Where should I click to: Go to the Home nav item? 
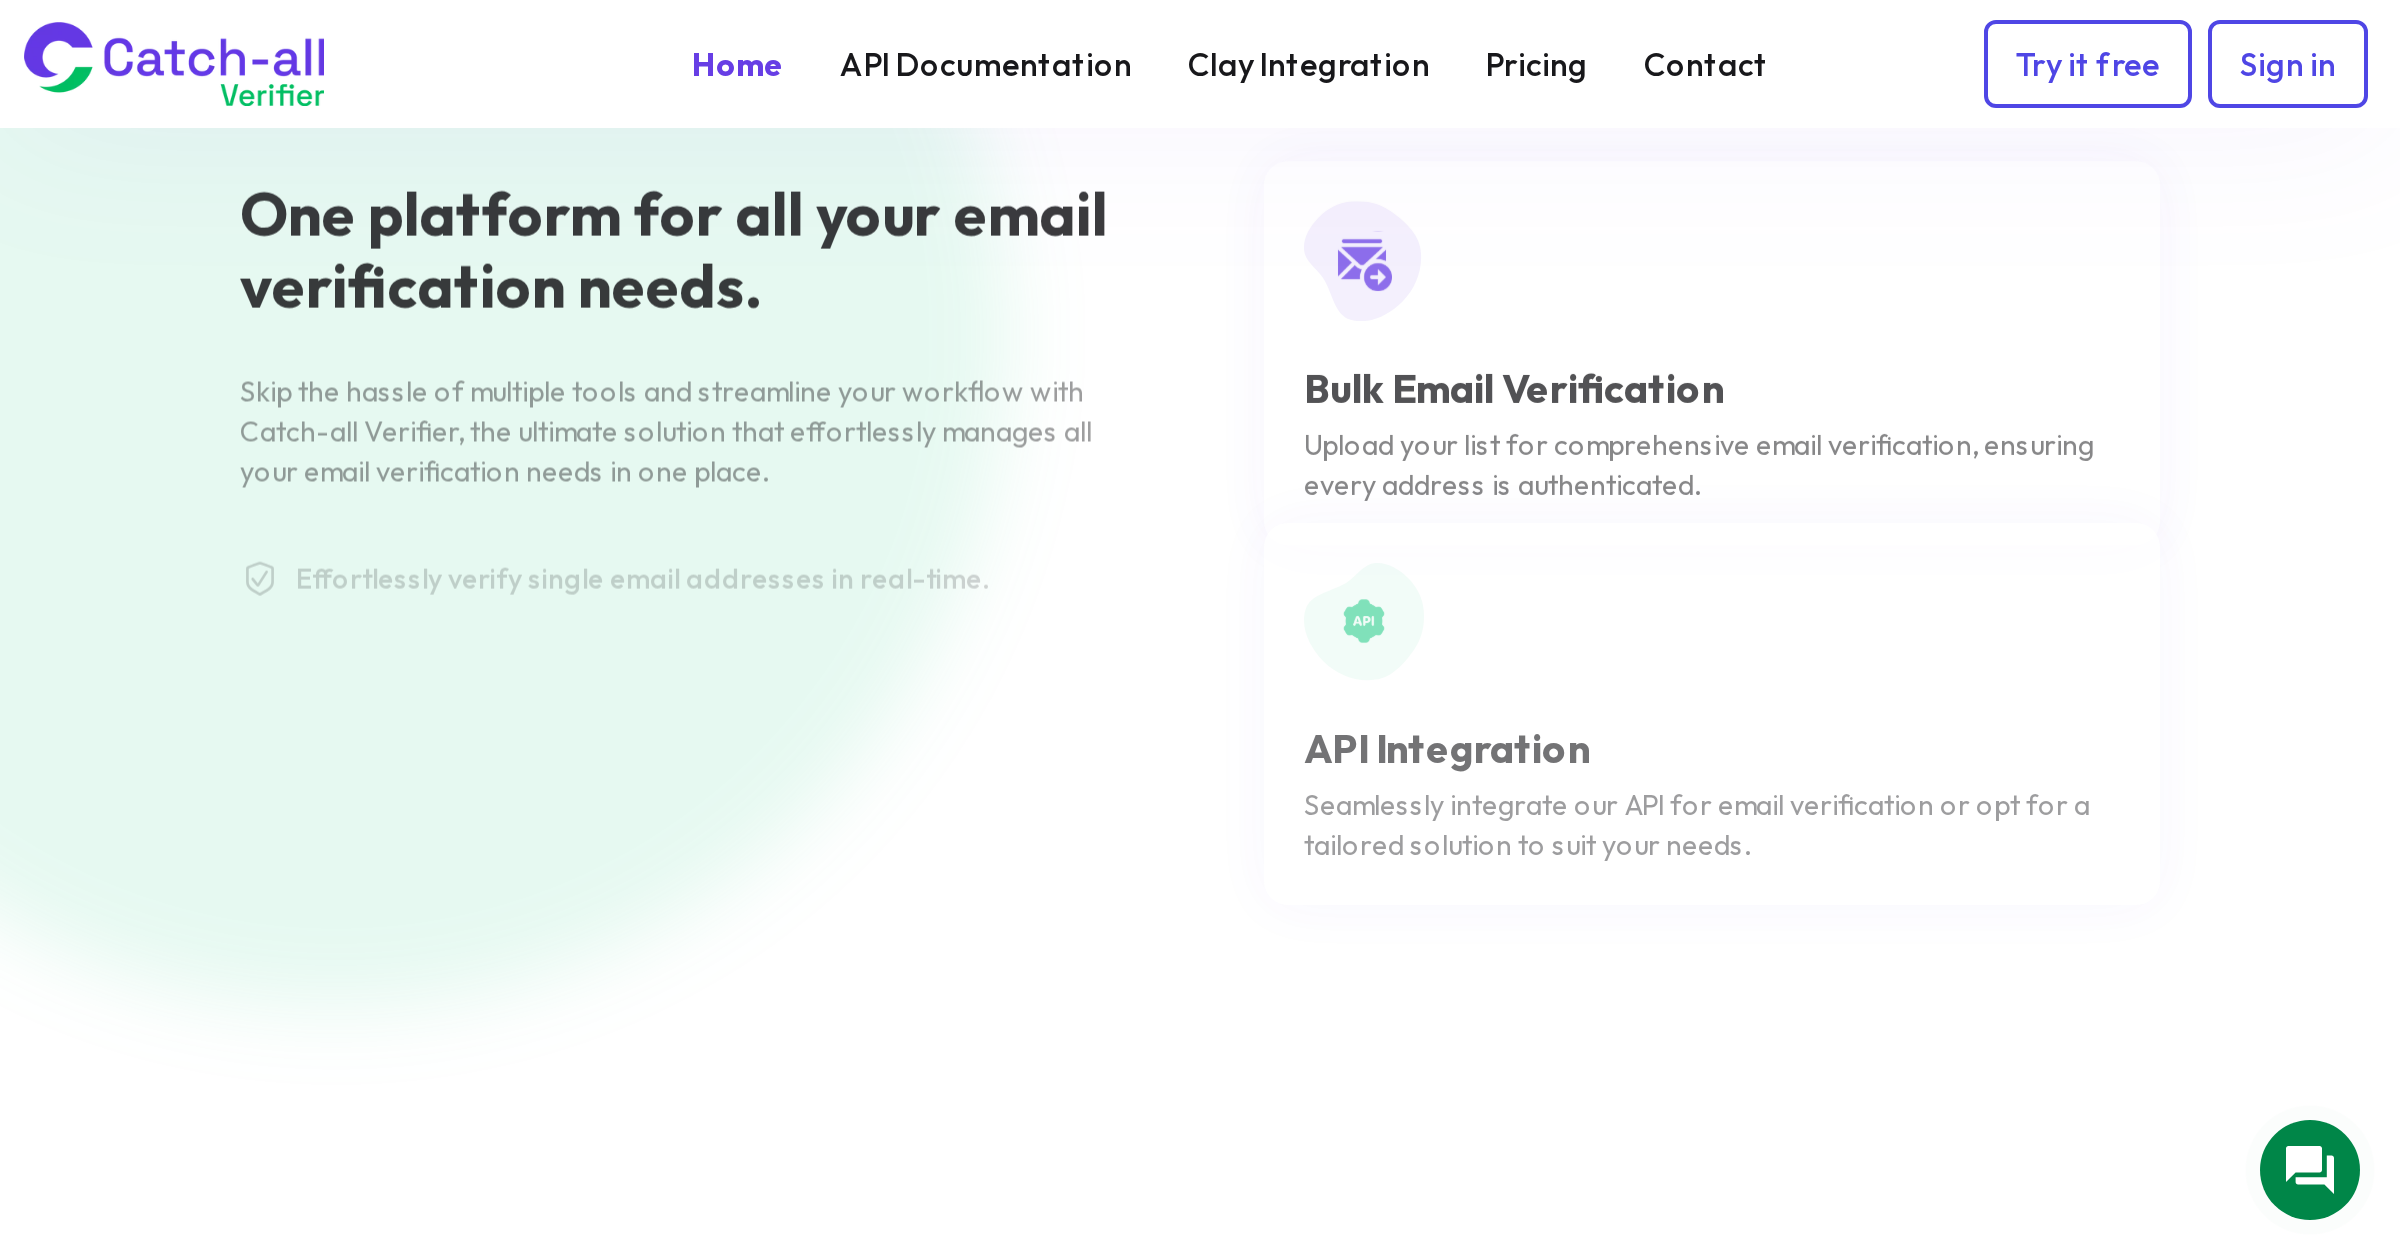[736, 65]
